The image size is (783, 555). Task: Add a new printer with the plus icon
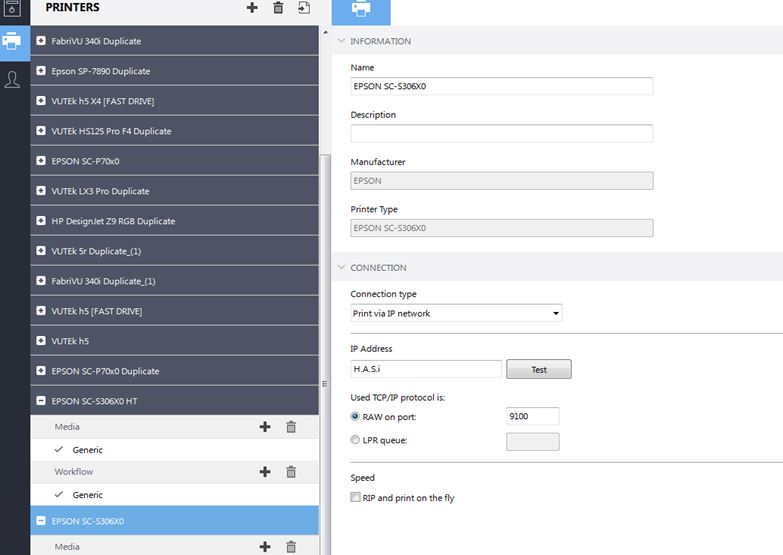coord(252,8)
